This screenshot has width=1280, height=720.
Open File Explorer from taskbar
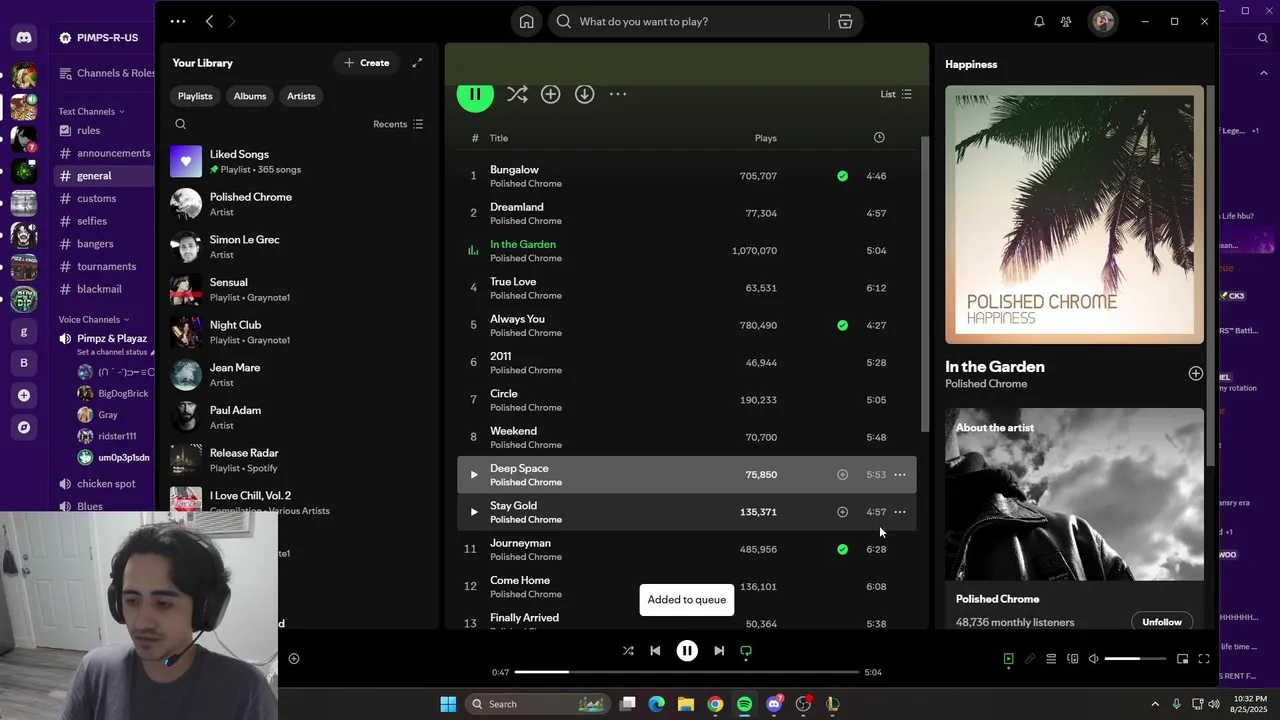(x=686, y=704)
